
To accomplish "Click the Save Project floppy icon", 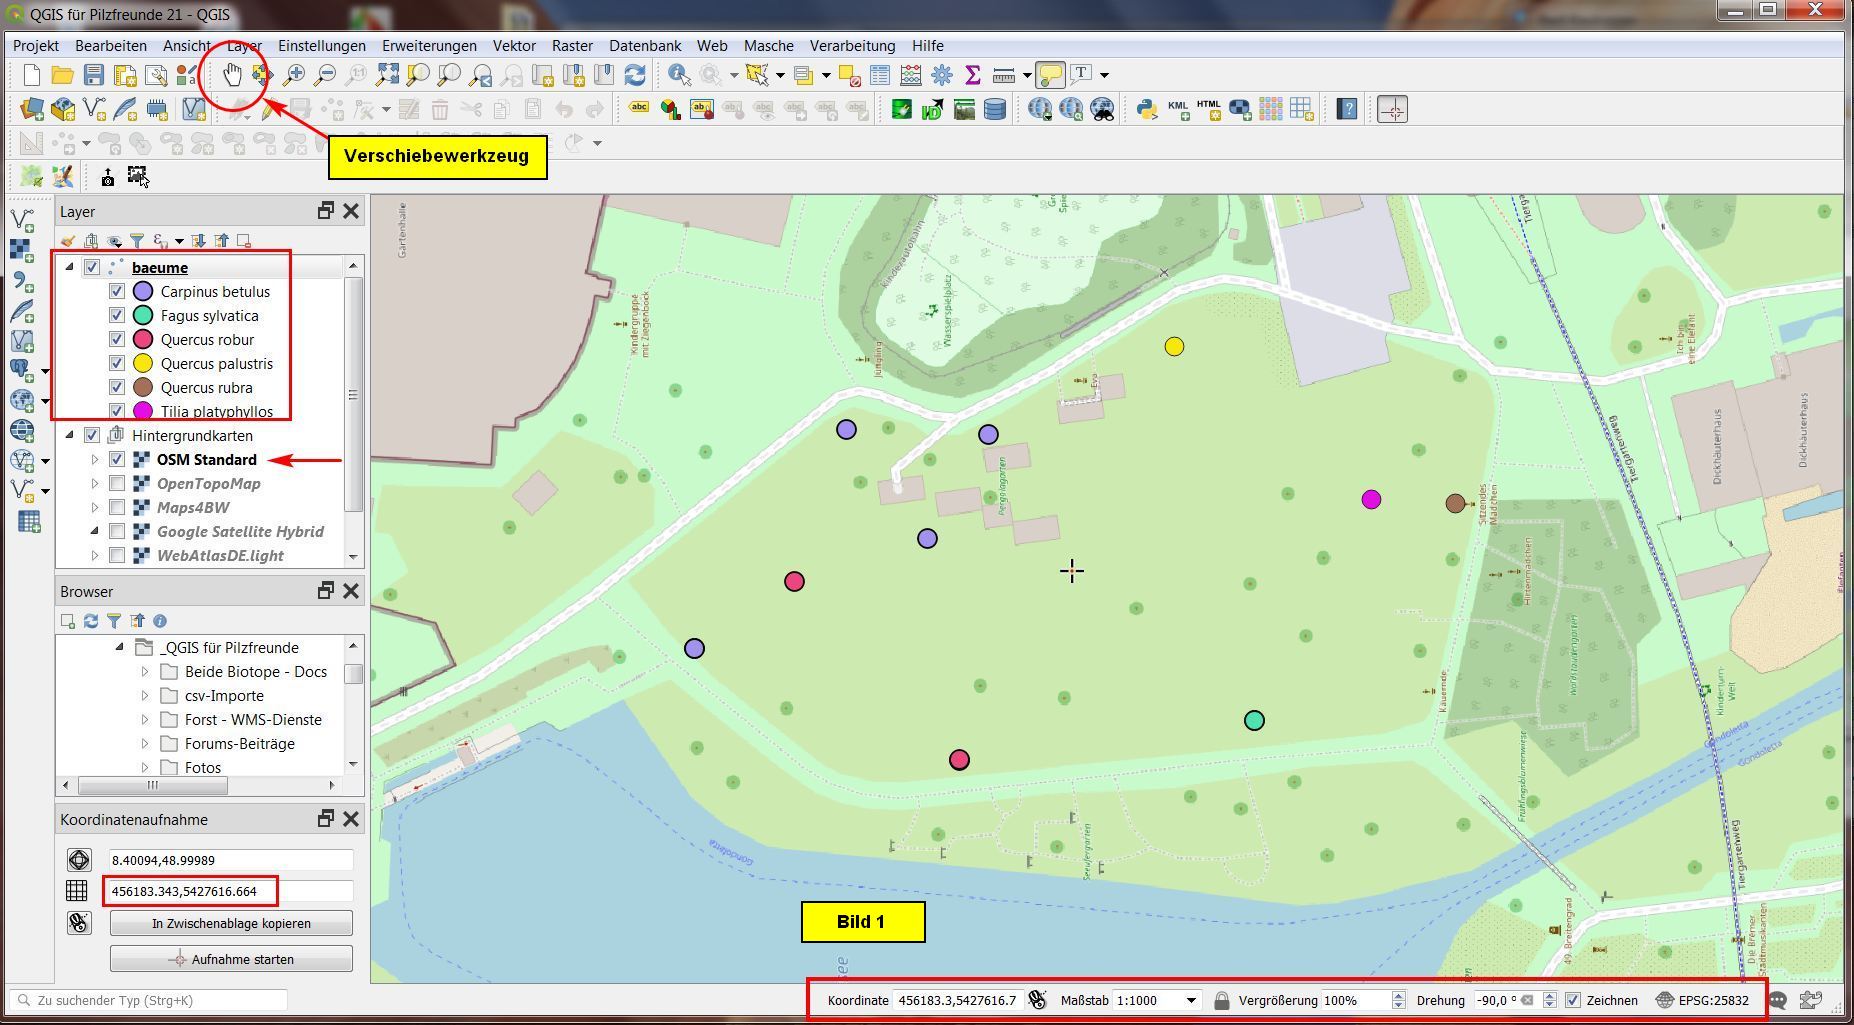I will (94, 75).
